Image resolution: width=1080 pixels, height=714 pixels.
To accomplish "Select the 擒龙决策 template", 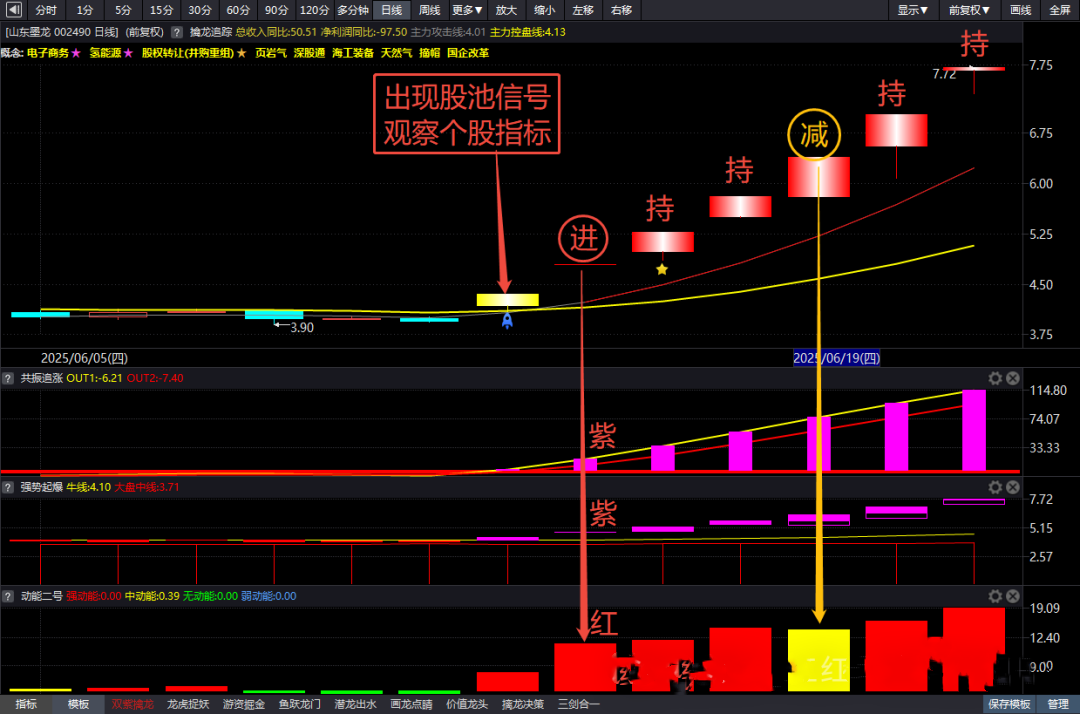I will coord(523,704).
